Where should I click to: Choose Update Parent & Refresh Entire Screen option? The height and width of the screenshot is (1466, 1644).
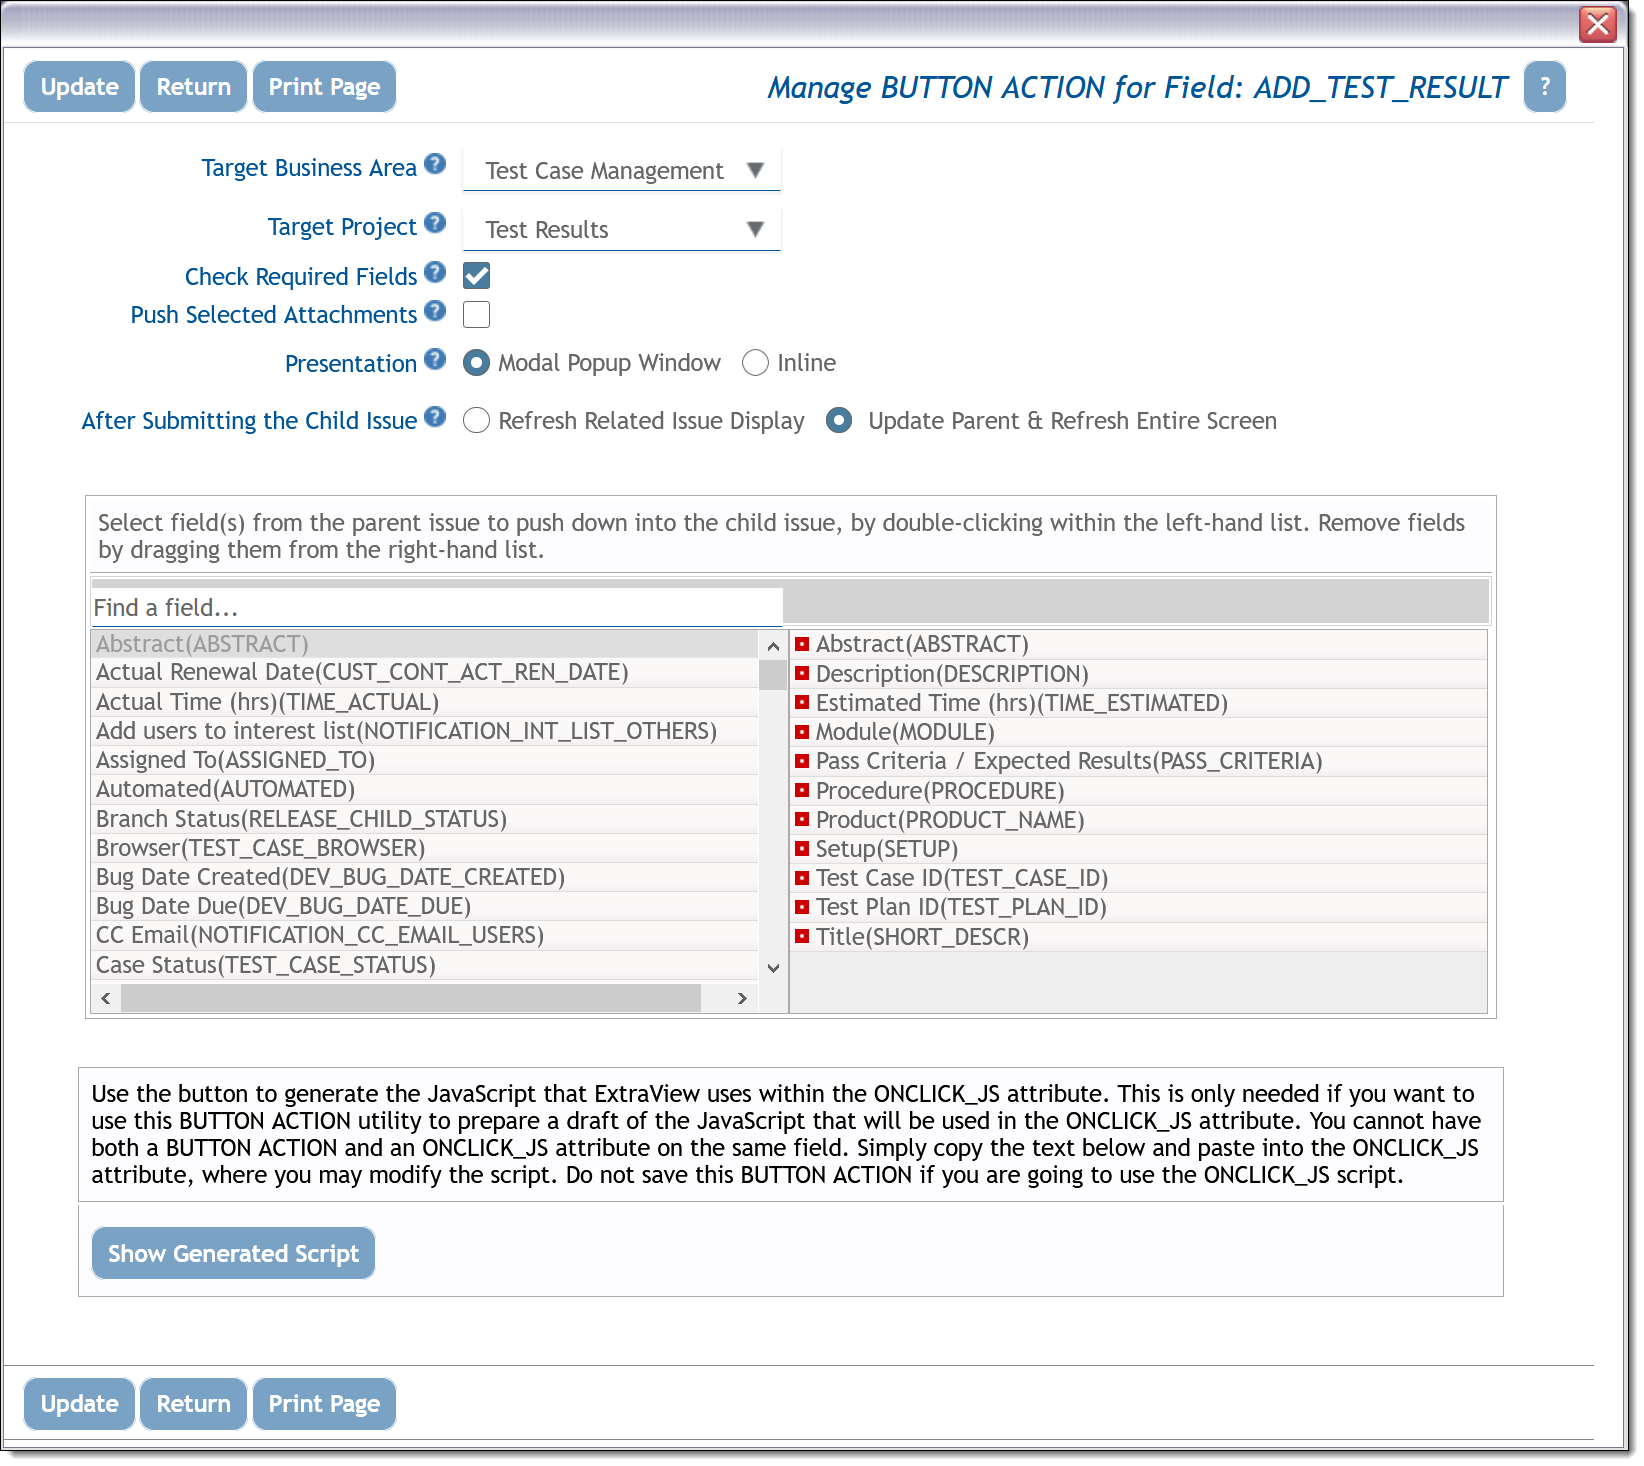(839, 421)
